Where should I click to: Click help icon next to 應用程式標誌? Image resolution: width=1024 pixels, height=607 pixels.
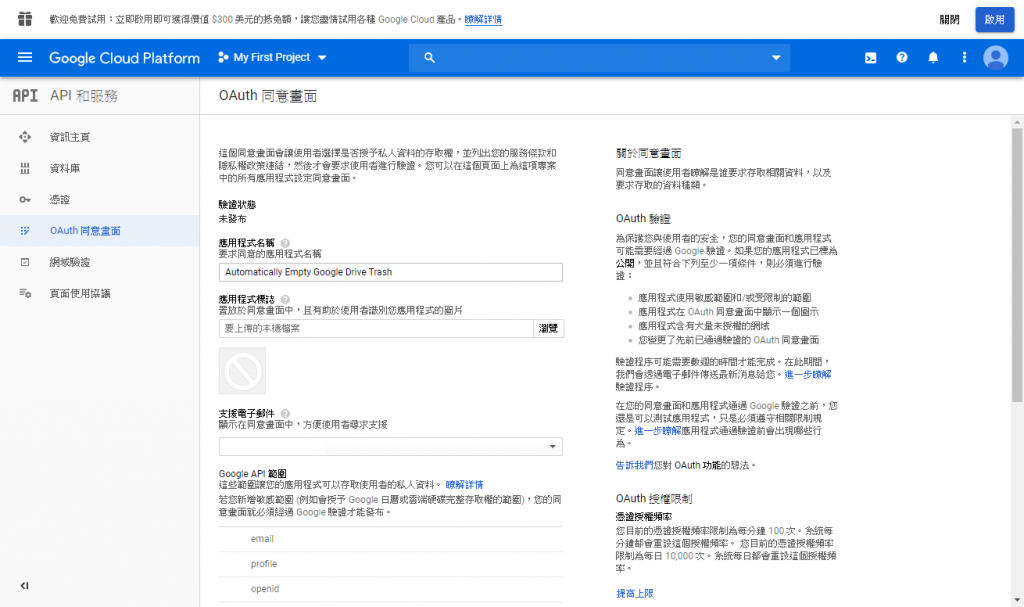[x=285, y=299]
